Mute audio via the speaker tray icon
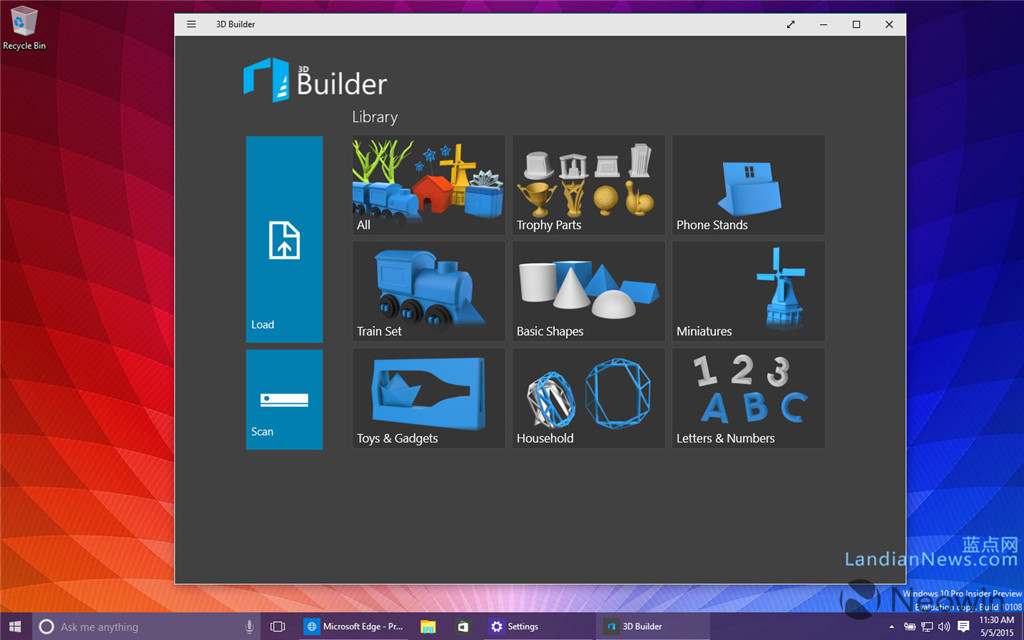Image resolution: width=1024 pixels, height=640 pixels. coord(944,626)
